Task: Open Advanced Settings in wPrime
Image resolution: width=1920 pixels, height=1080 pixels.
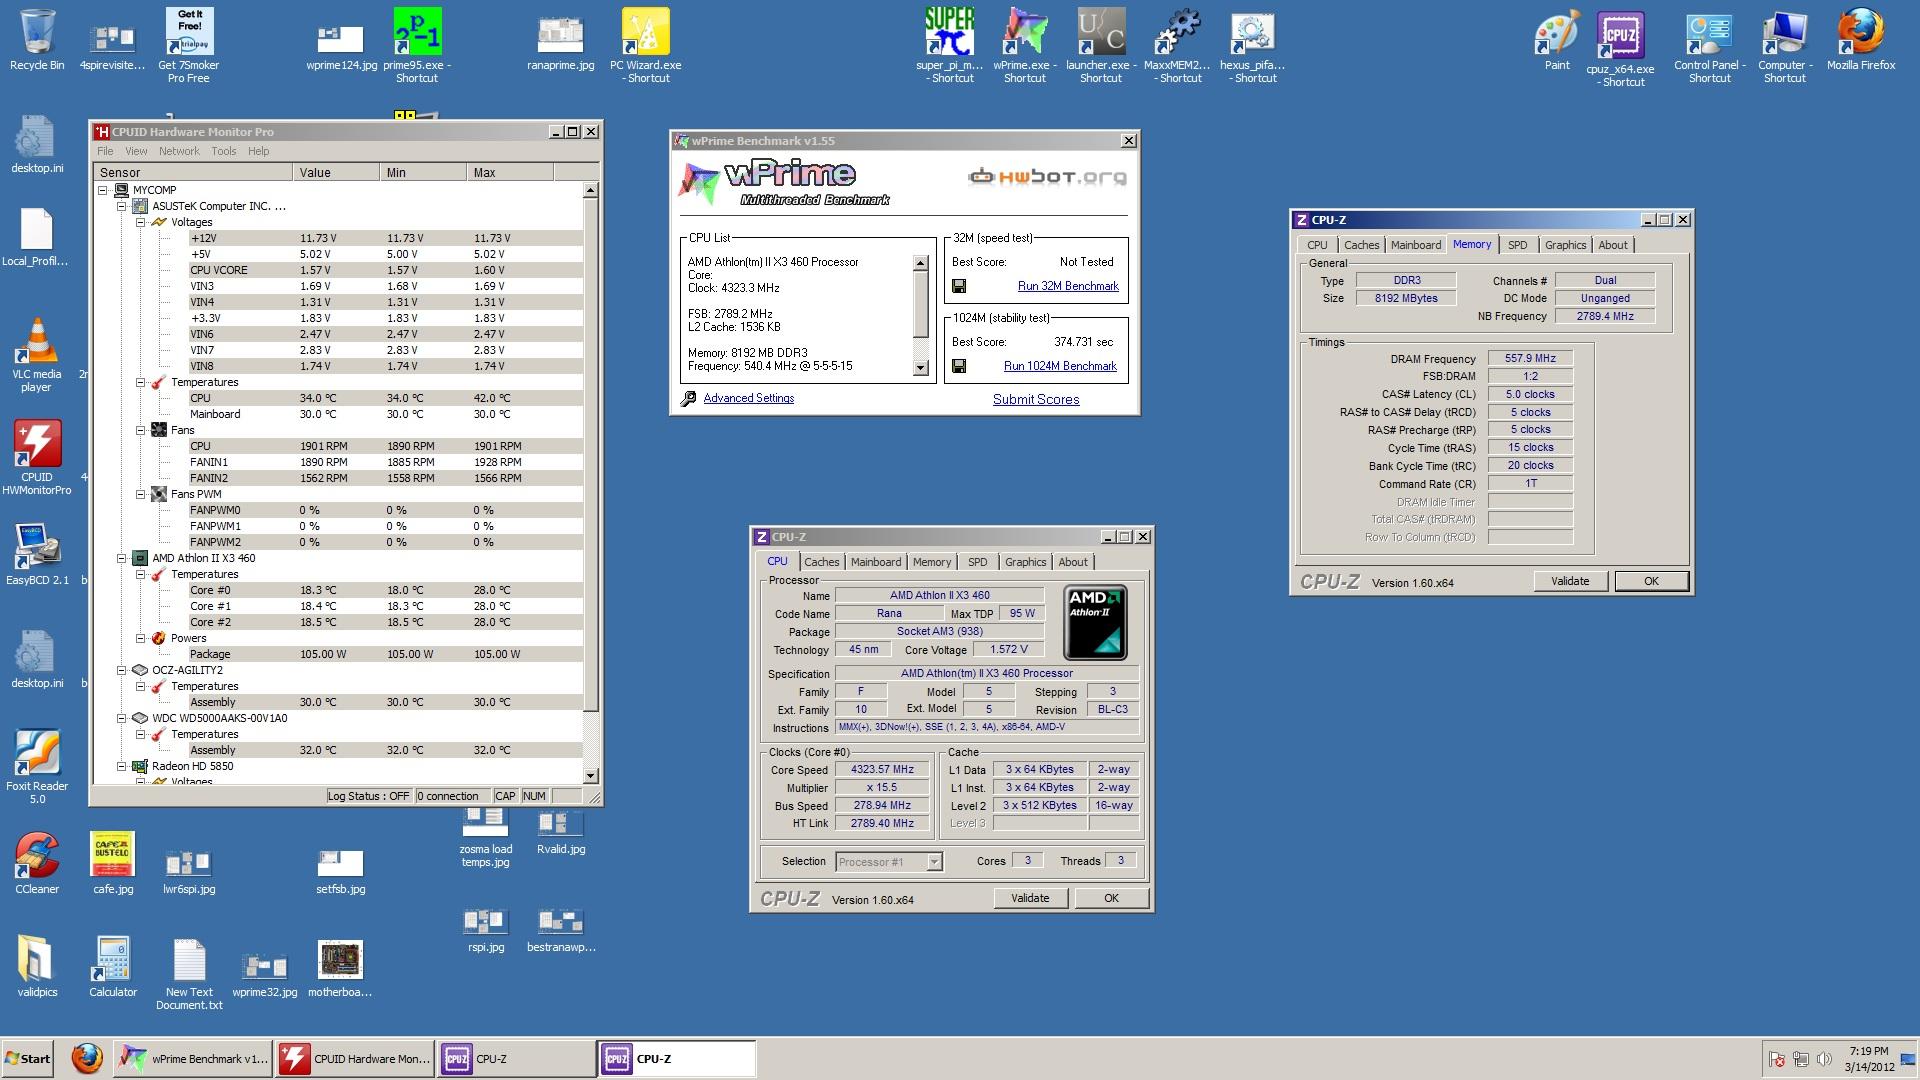Action: point(749,398)
